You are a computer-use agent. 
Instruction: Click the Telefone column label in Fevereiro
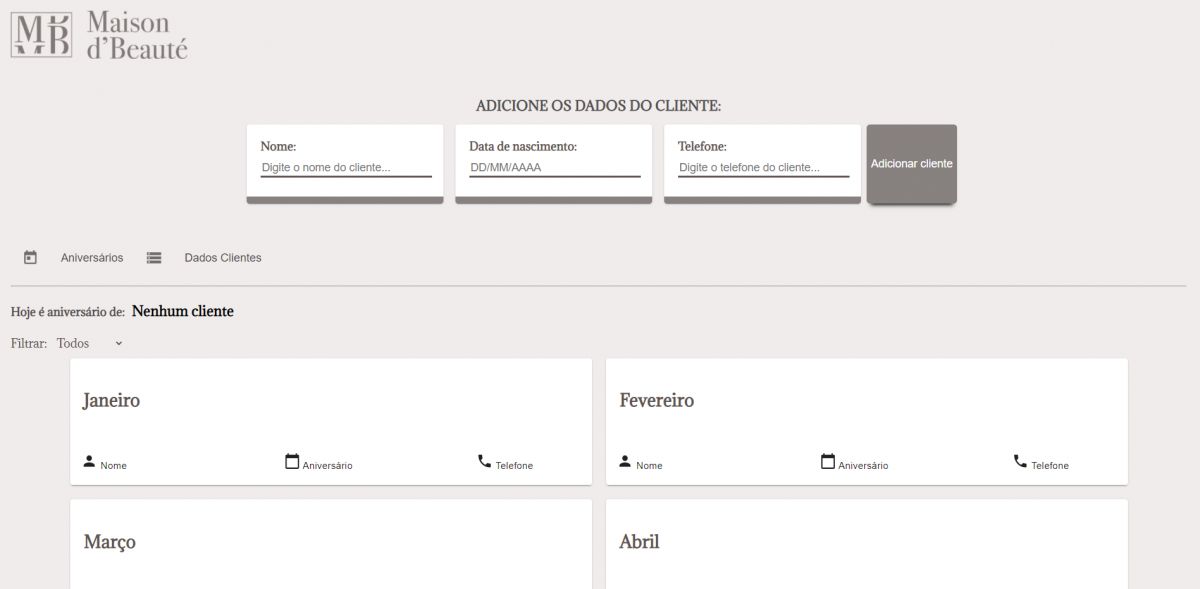(1051, 466)
